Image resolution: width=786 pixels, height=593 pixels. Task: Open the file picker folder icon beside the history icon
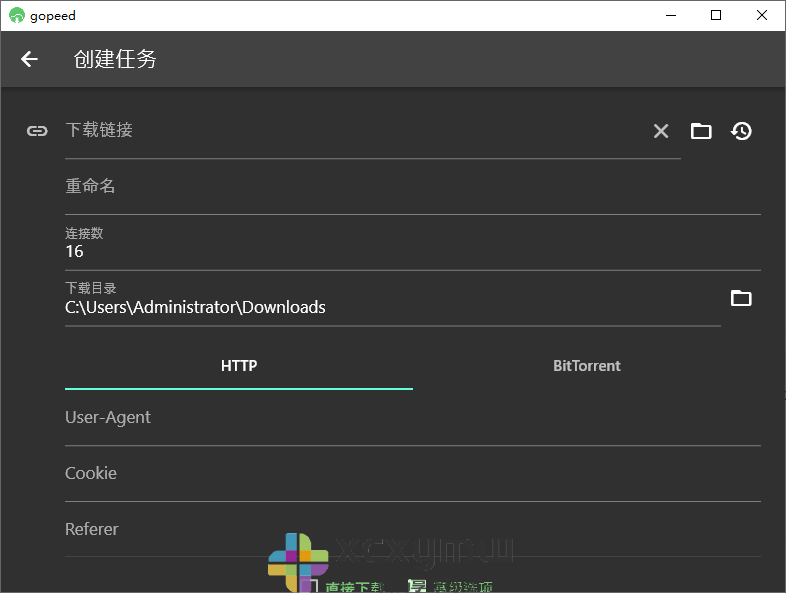coord(701,131)
